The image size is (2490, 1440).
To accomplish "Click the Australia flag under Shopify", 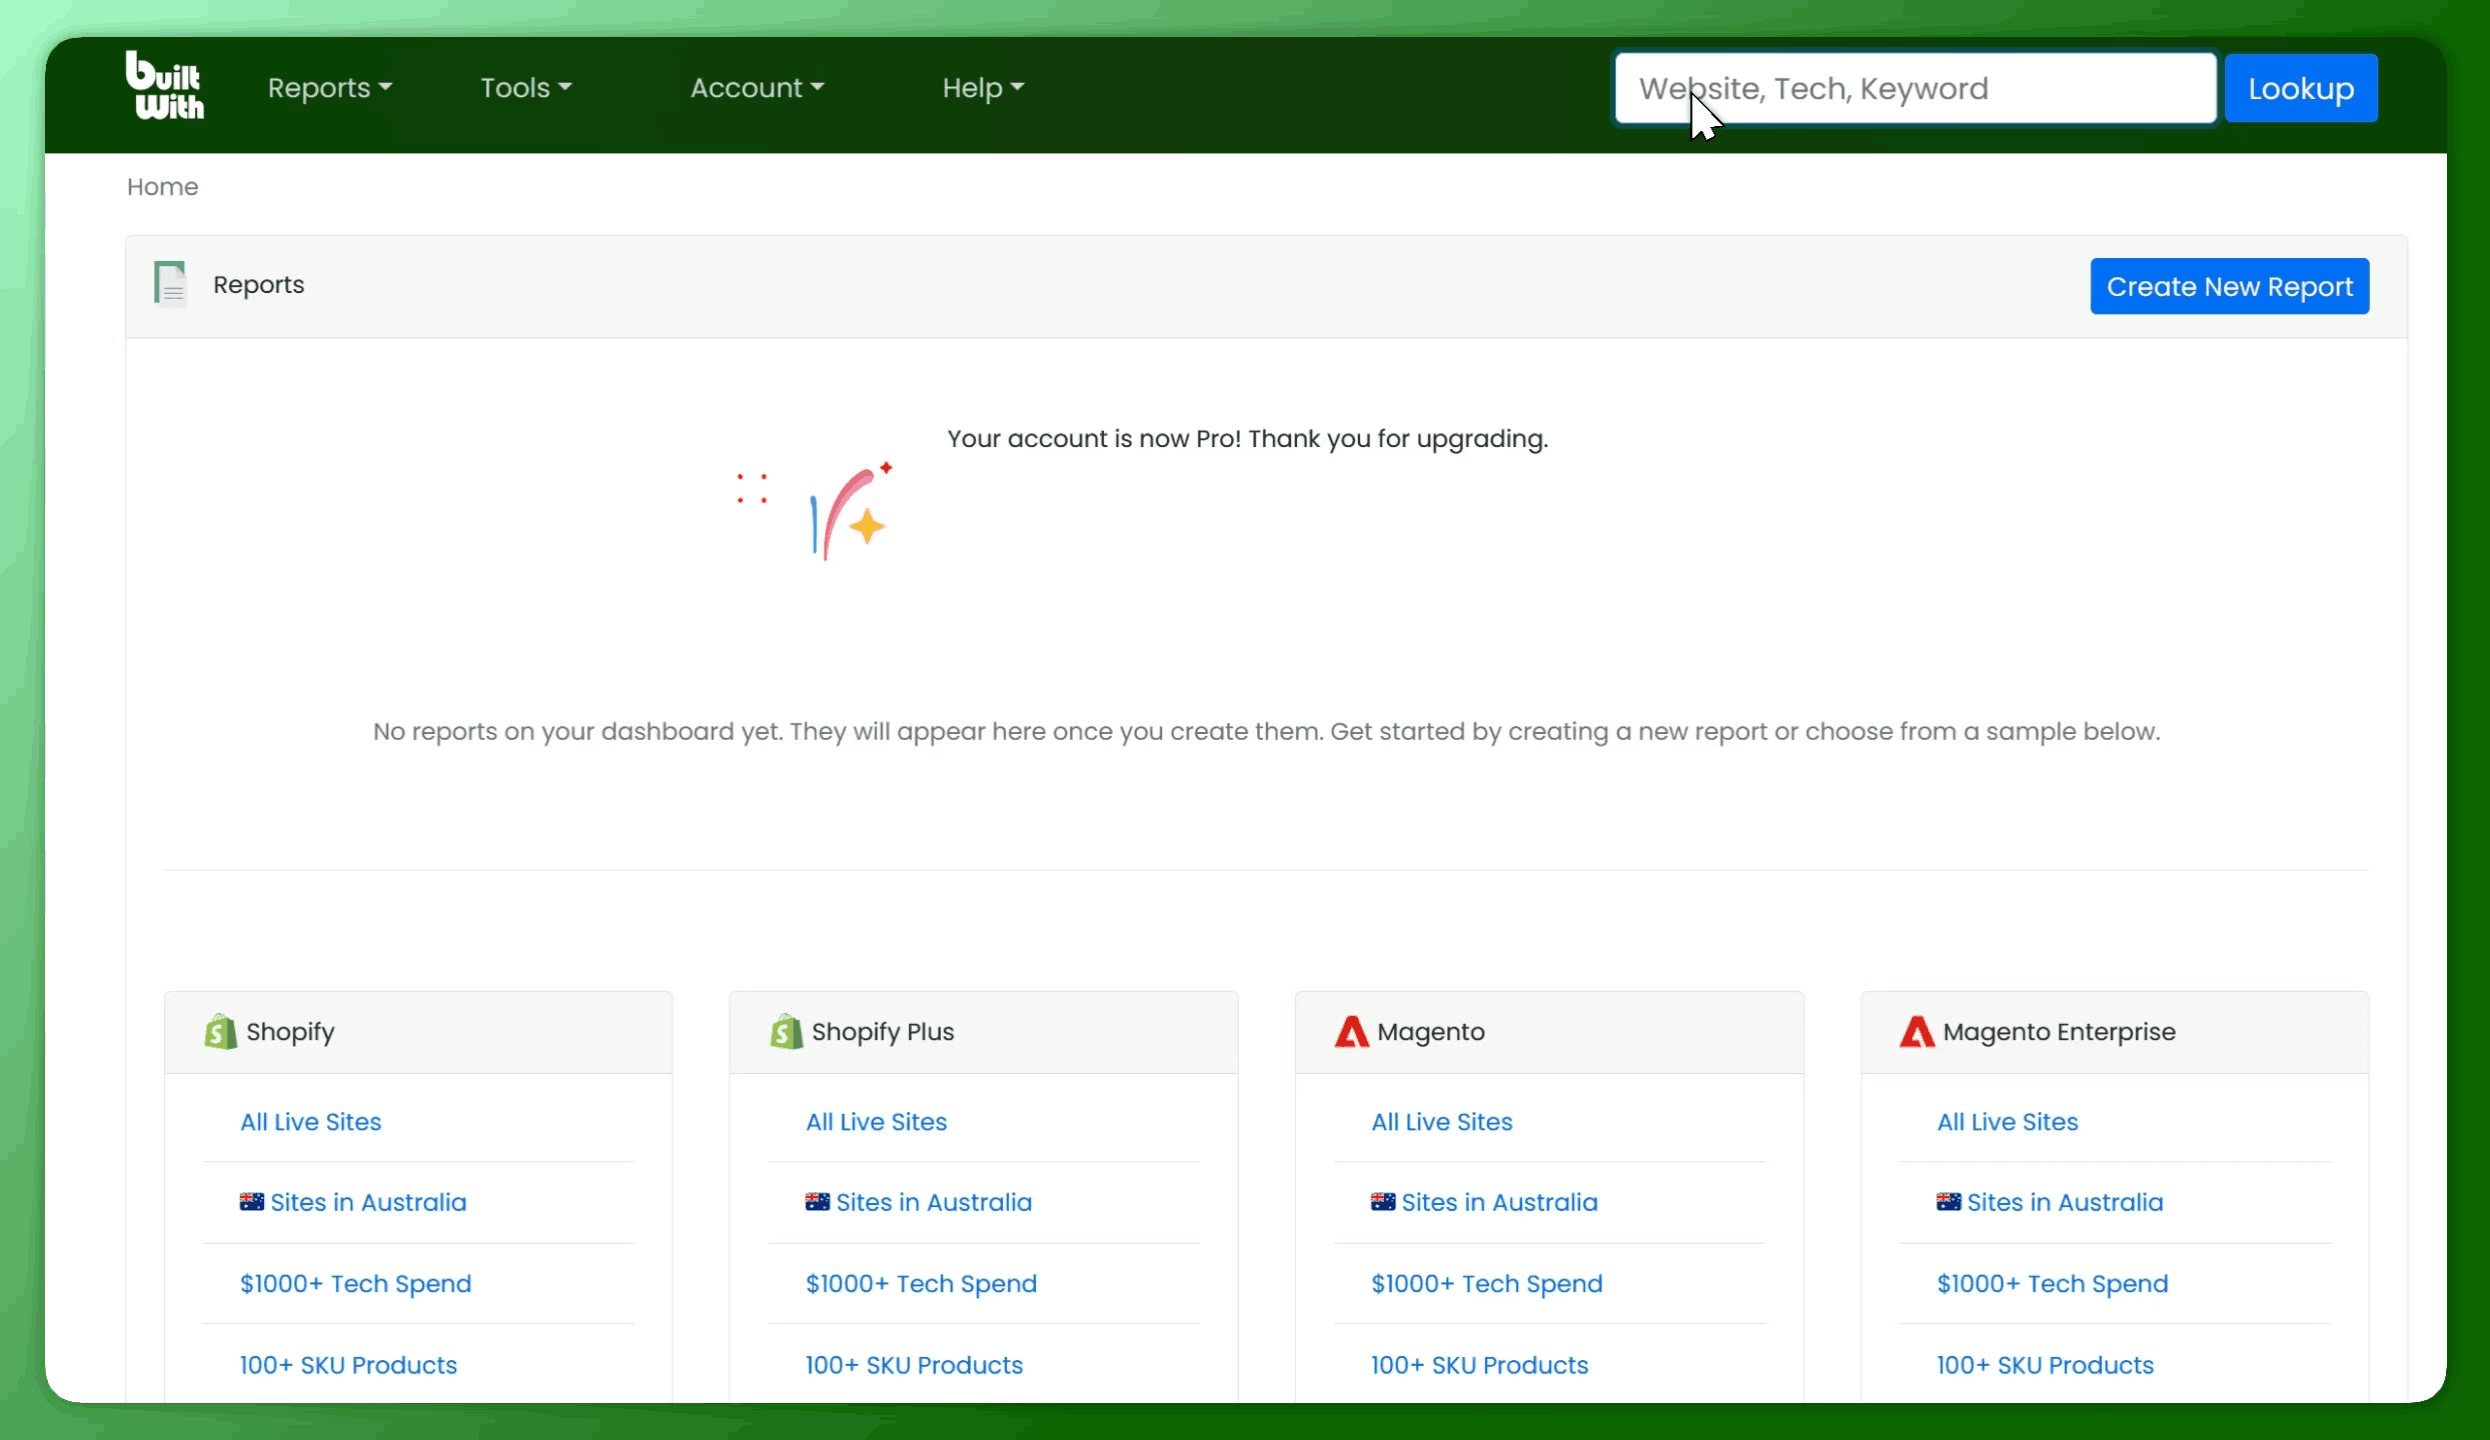I will point(251,1201).
